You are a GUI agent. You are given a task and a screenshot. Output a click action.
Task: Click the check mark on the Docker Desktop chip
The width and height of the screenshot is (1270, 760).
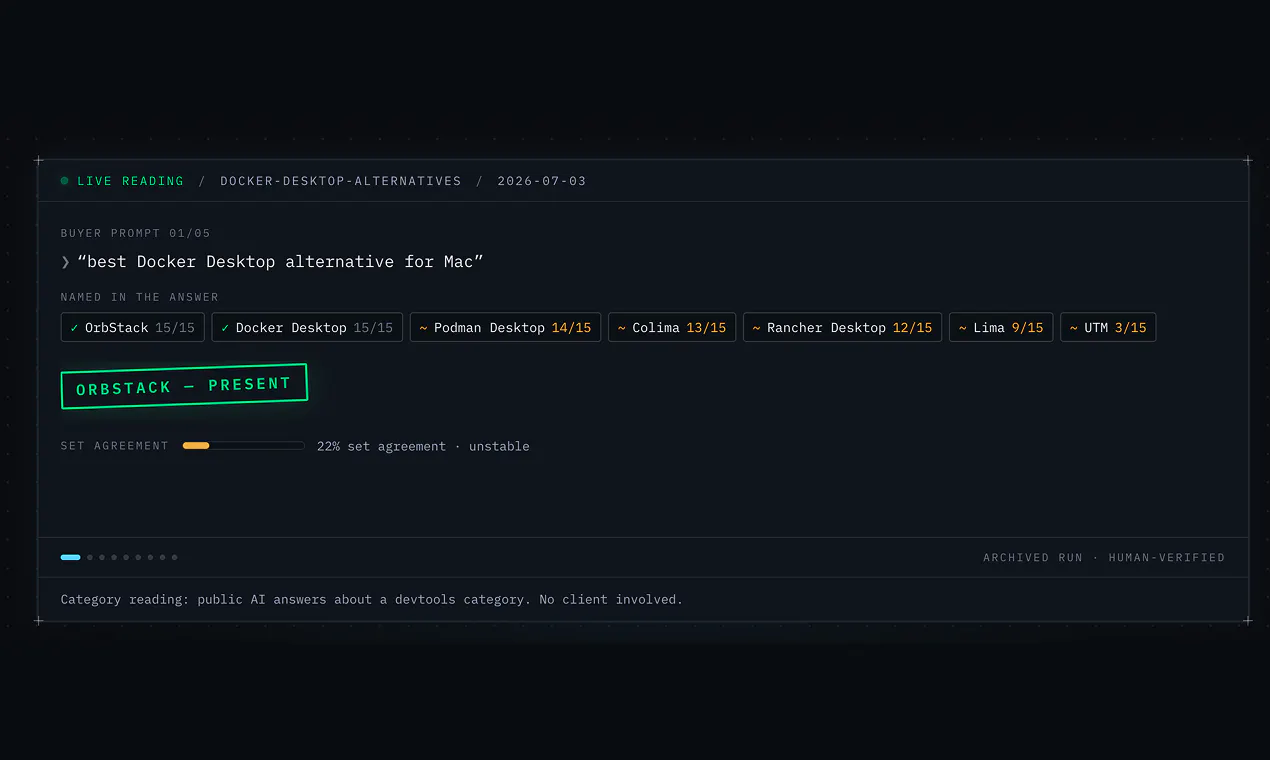point(225,328)
